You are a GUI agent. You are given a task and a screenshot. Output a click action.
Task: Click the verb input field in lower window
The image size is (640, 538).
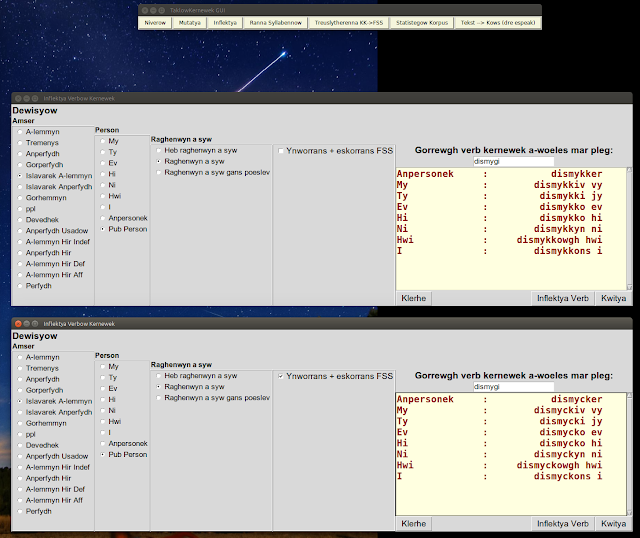(x=513, y=387)
